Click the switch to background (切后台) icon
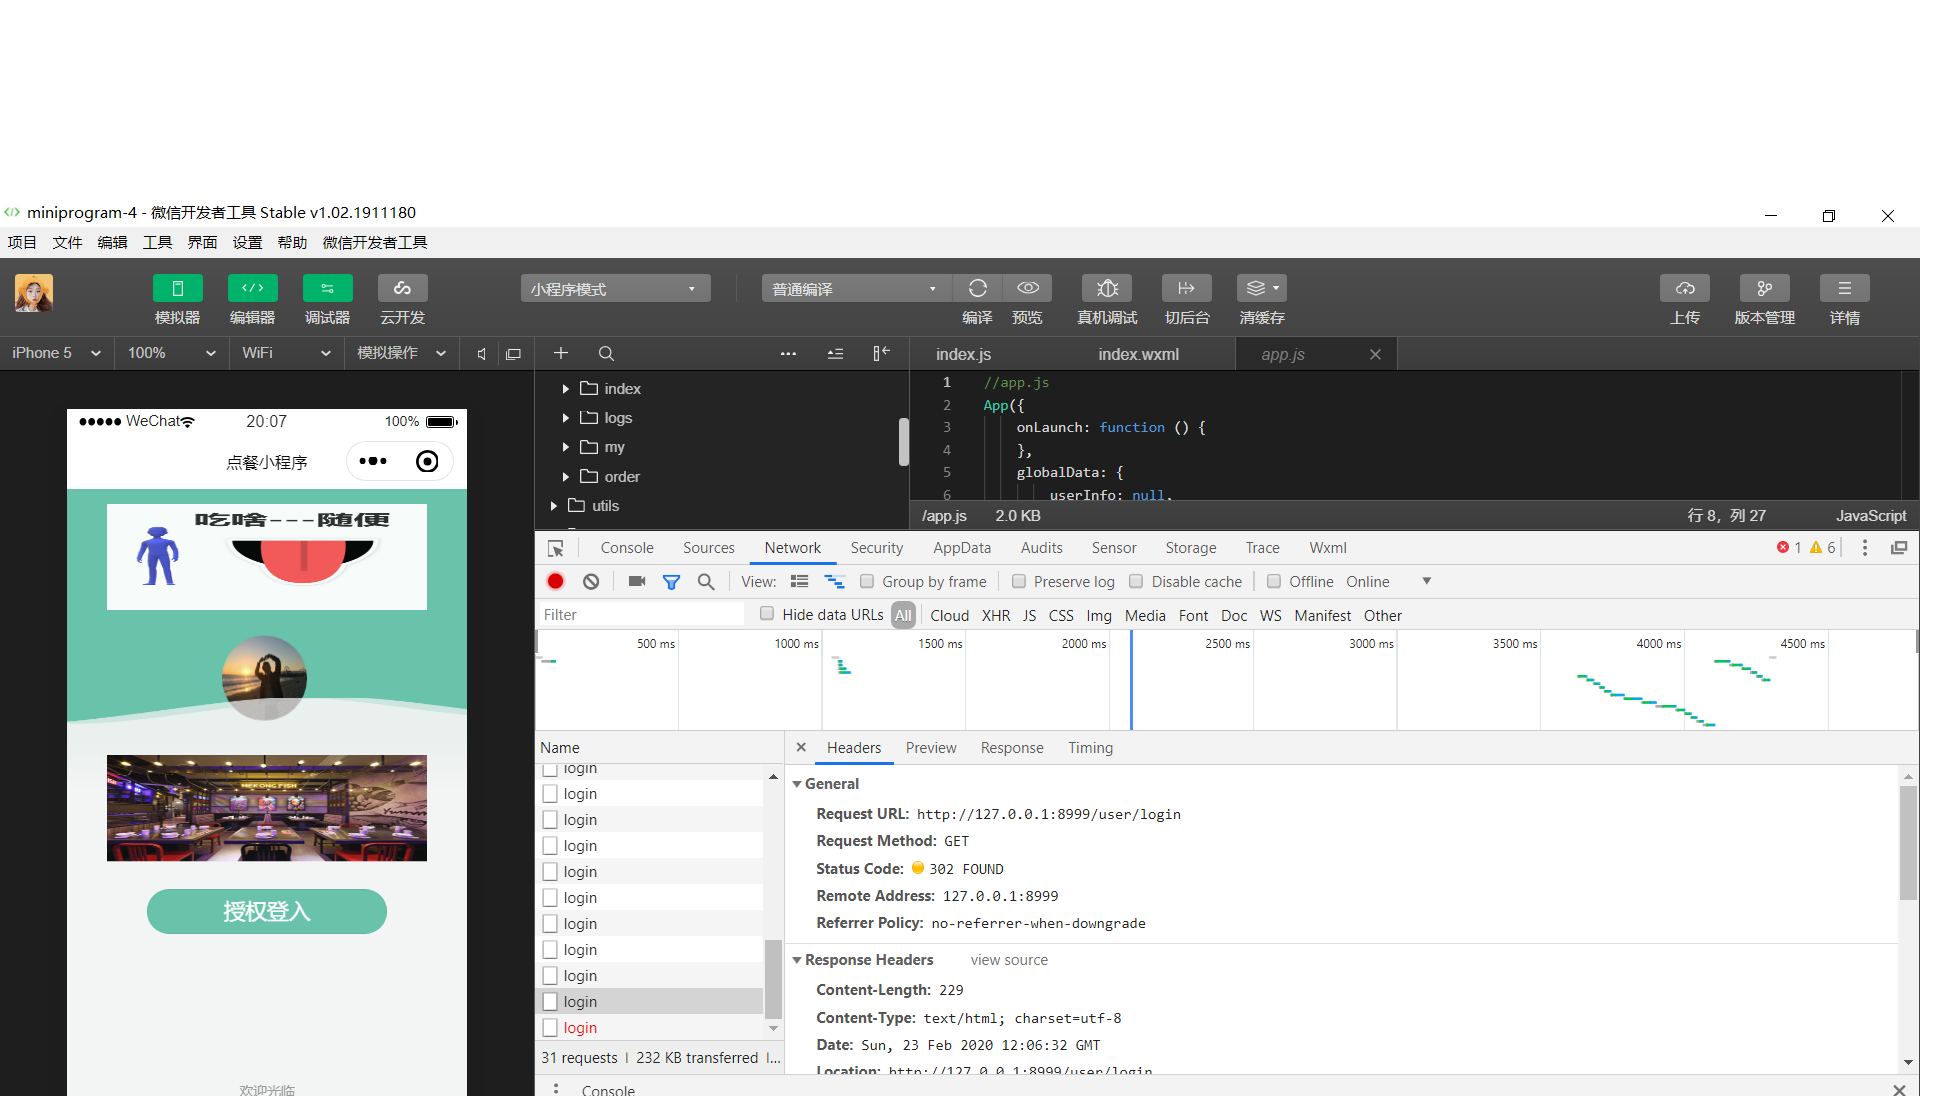1952x1096 pixels. [1187, 288]
